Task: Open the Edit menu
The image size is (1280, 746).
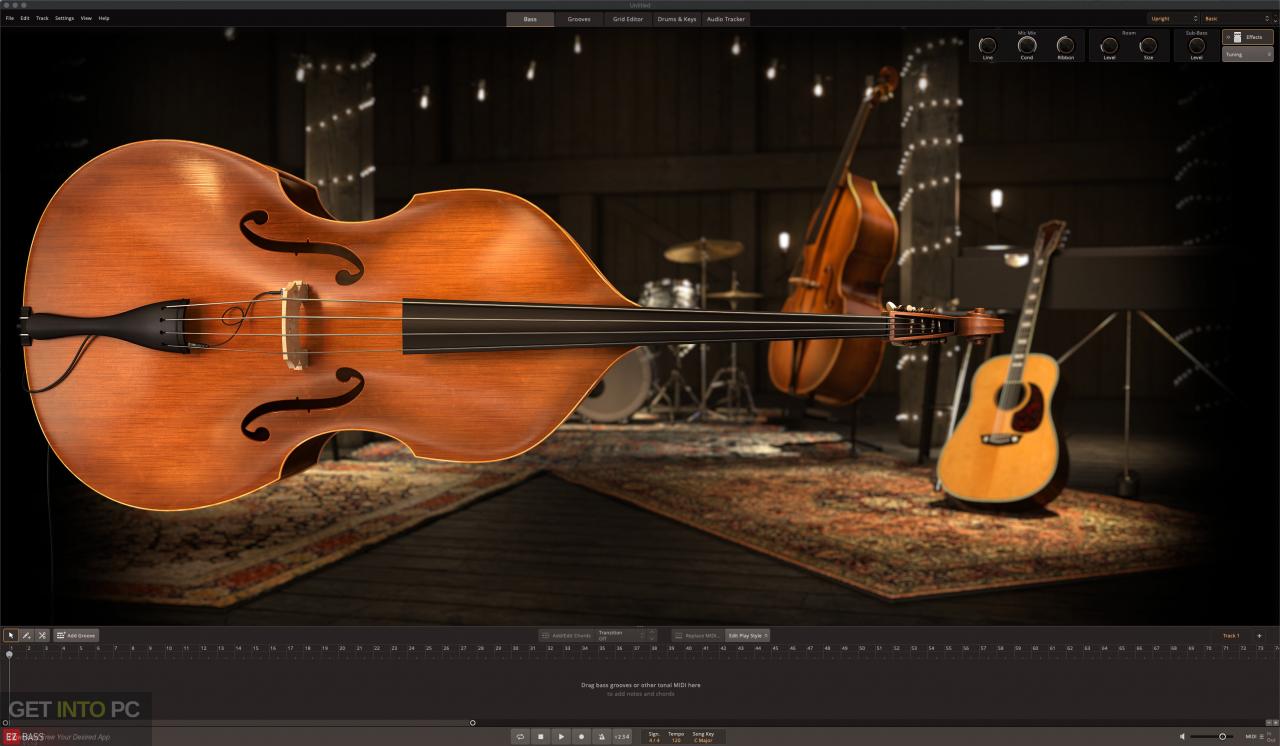Action: pyautogui.click(x=25, y=18)
